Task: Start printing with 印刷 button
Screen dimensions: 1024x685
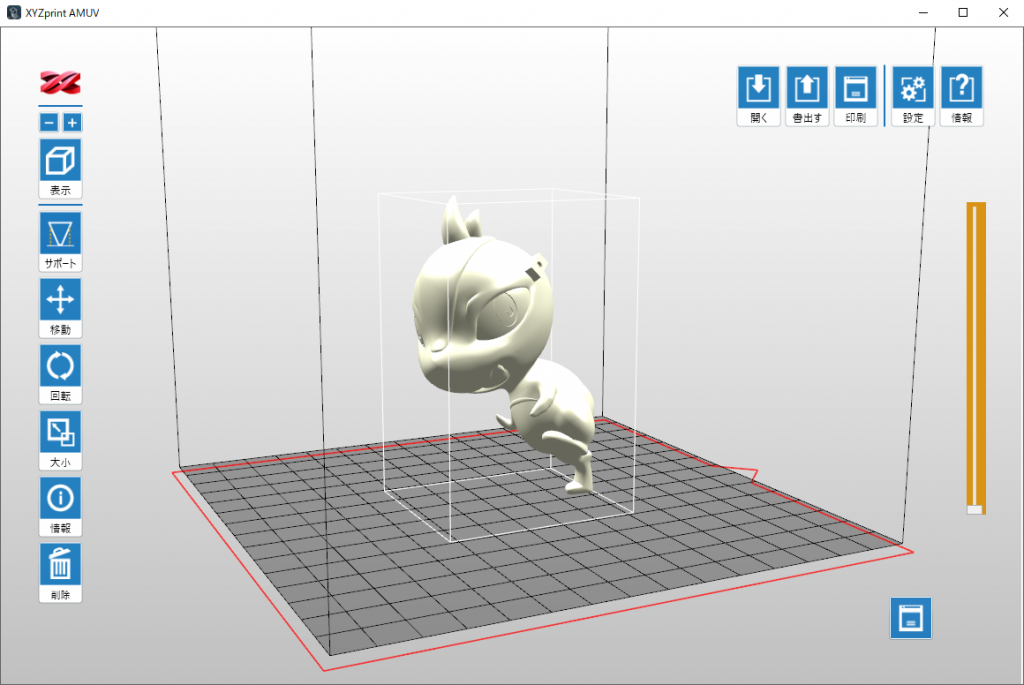Action: (856, 96)
